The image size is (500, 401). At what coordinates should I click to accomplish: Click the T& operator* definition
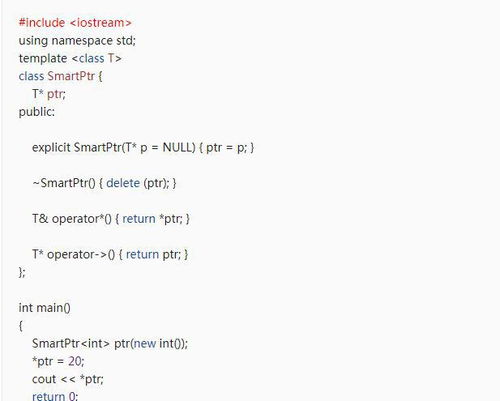point(111,219)
